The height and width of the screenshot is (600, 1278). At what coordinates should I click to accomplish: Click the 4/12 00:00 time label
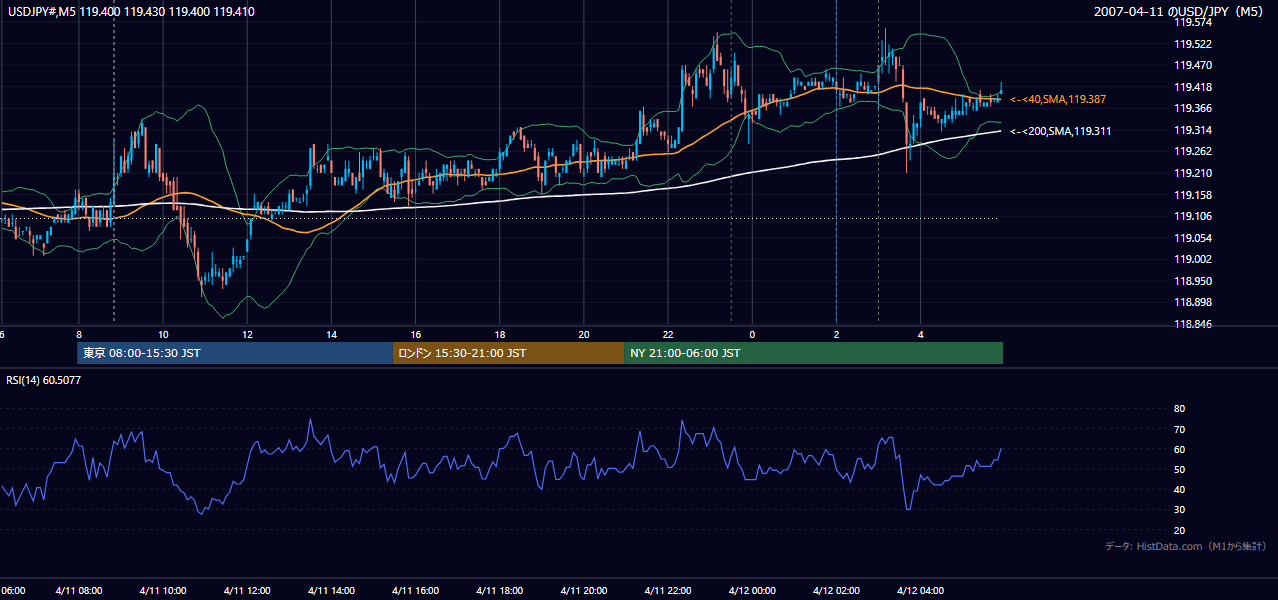[x=752, y=591]
